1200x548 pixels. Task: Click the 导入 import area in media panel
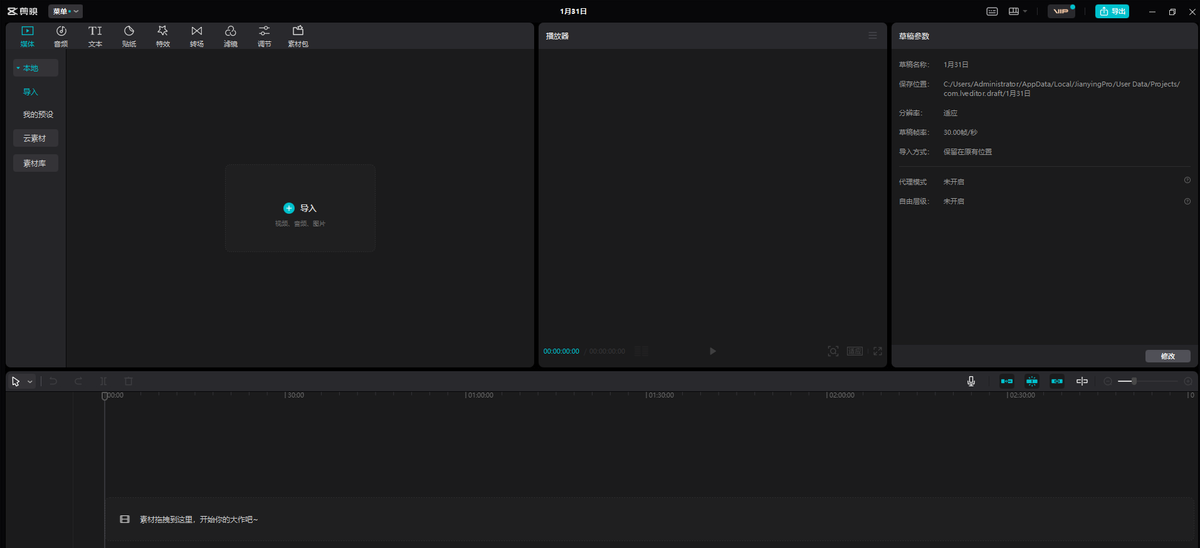(x=300, y=208)
